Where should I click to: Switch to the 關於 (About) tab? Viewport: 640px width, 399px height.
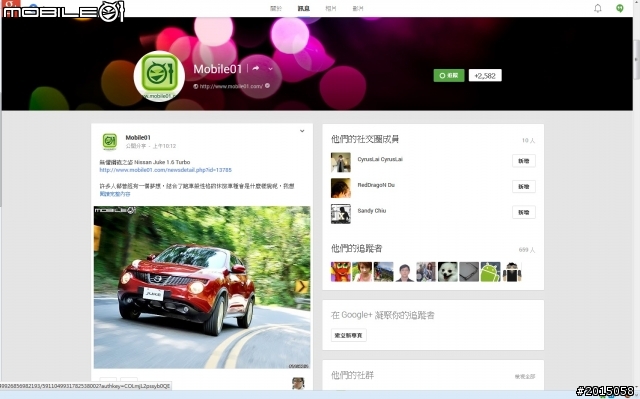pos(276,8)
